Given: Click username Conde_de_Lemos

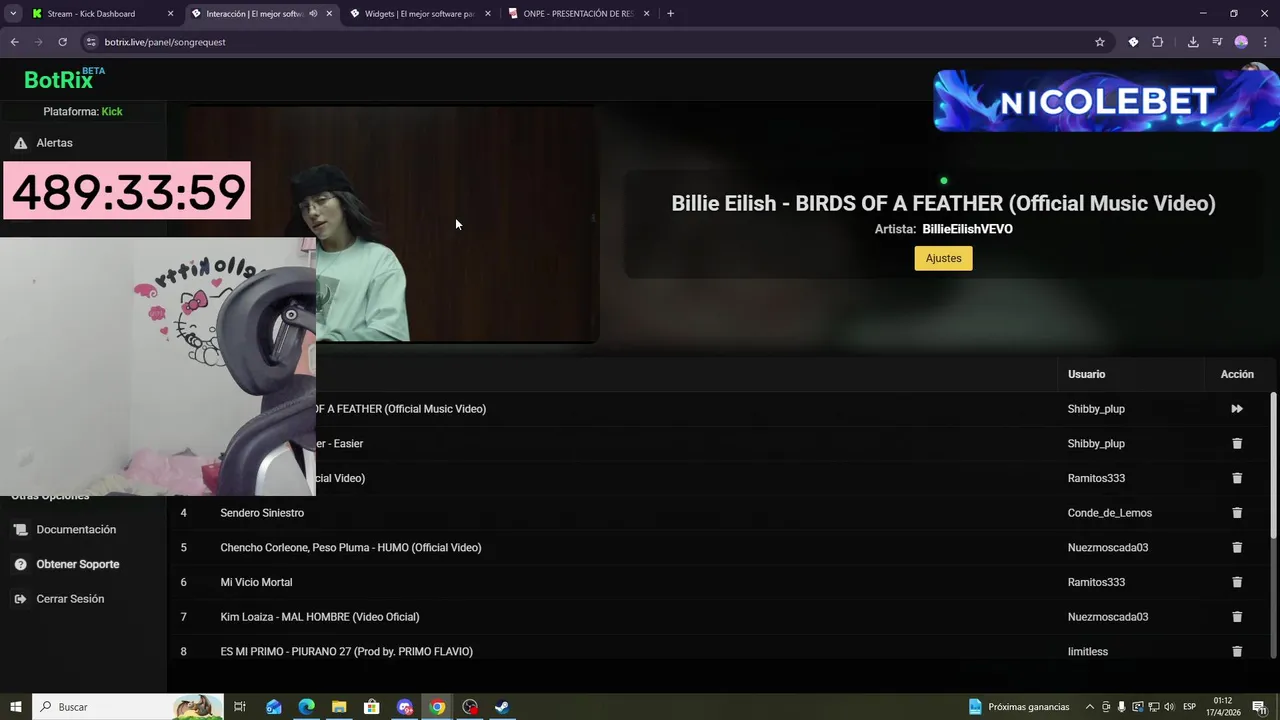Looking at the screenshot, I should tap(1110, 513).
